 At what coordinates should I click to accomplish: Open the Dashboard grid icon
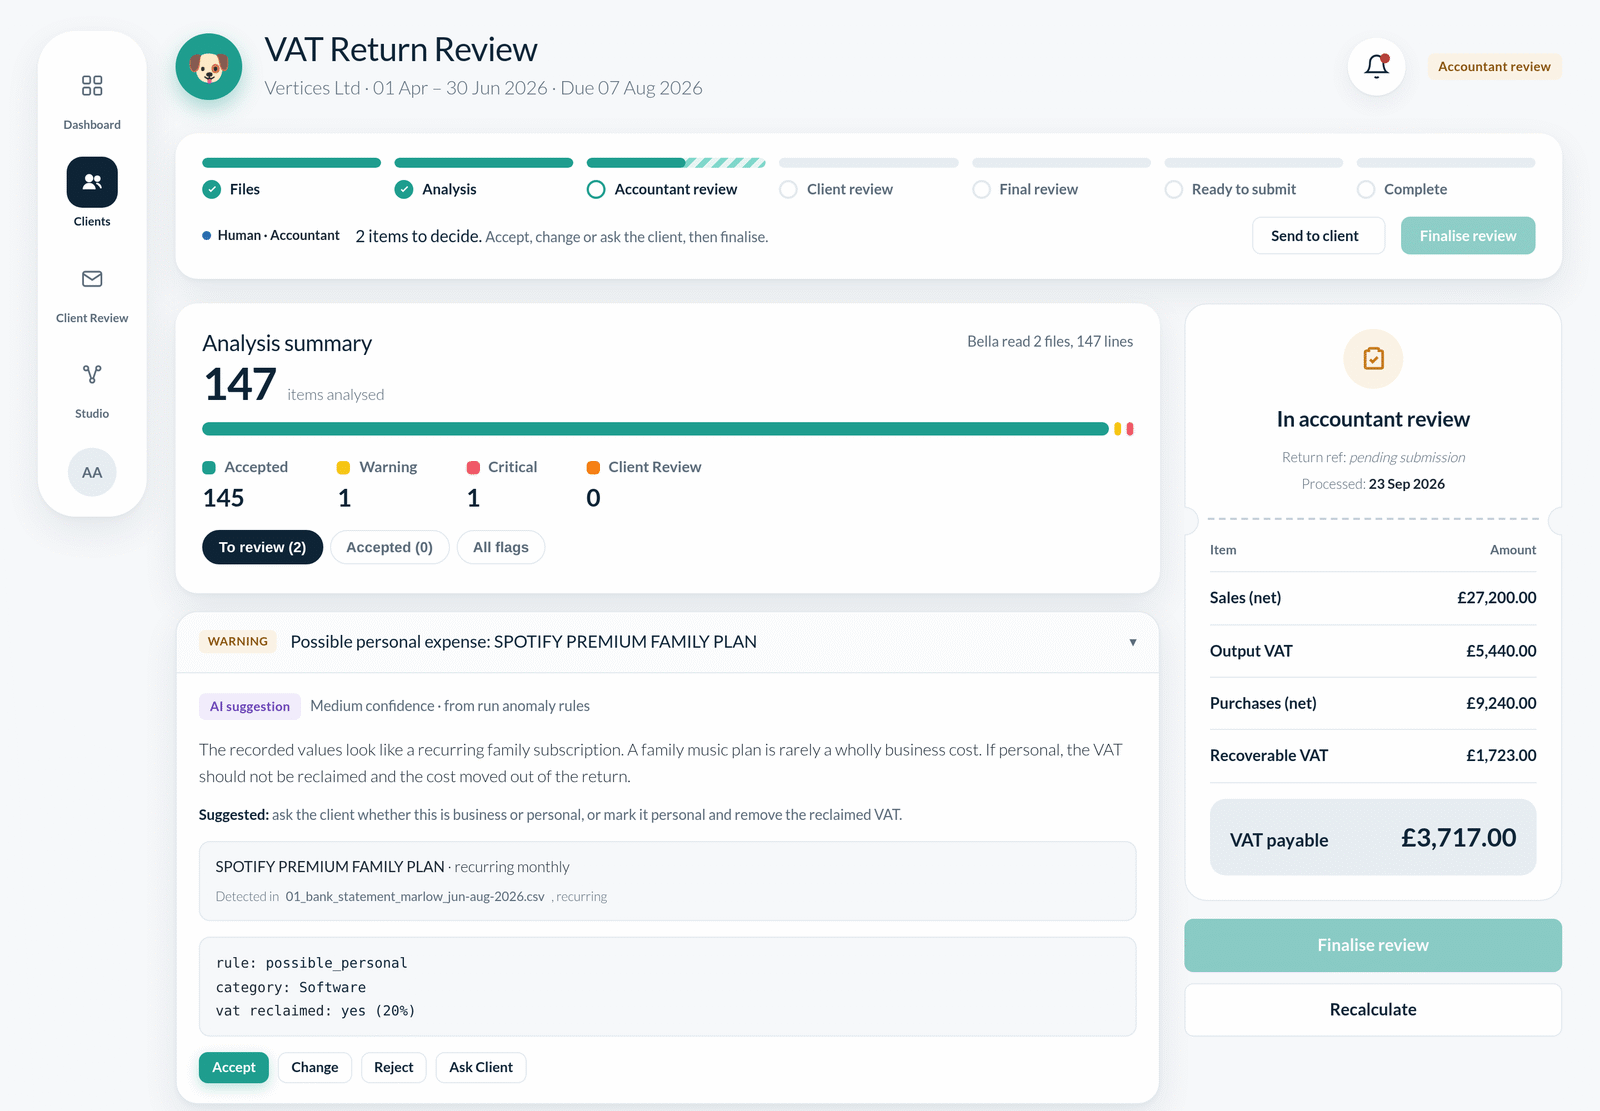pyautogui.click(x=92, y=86)
